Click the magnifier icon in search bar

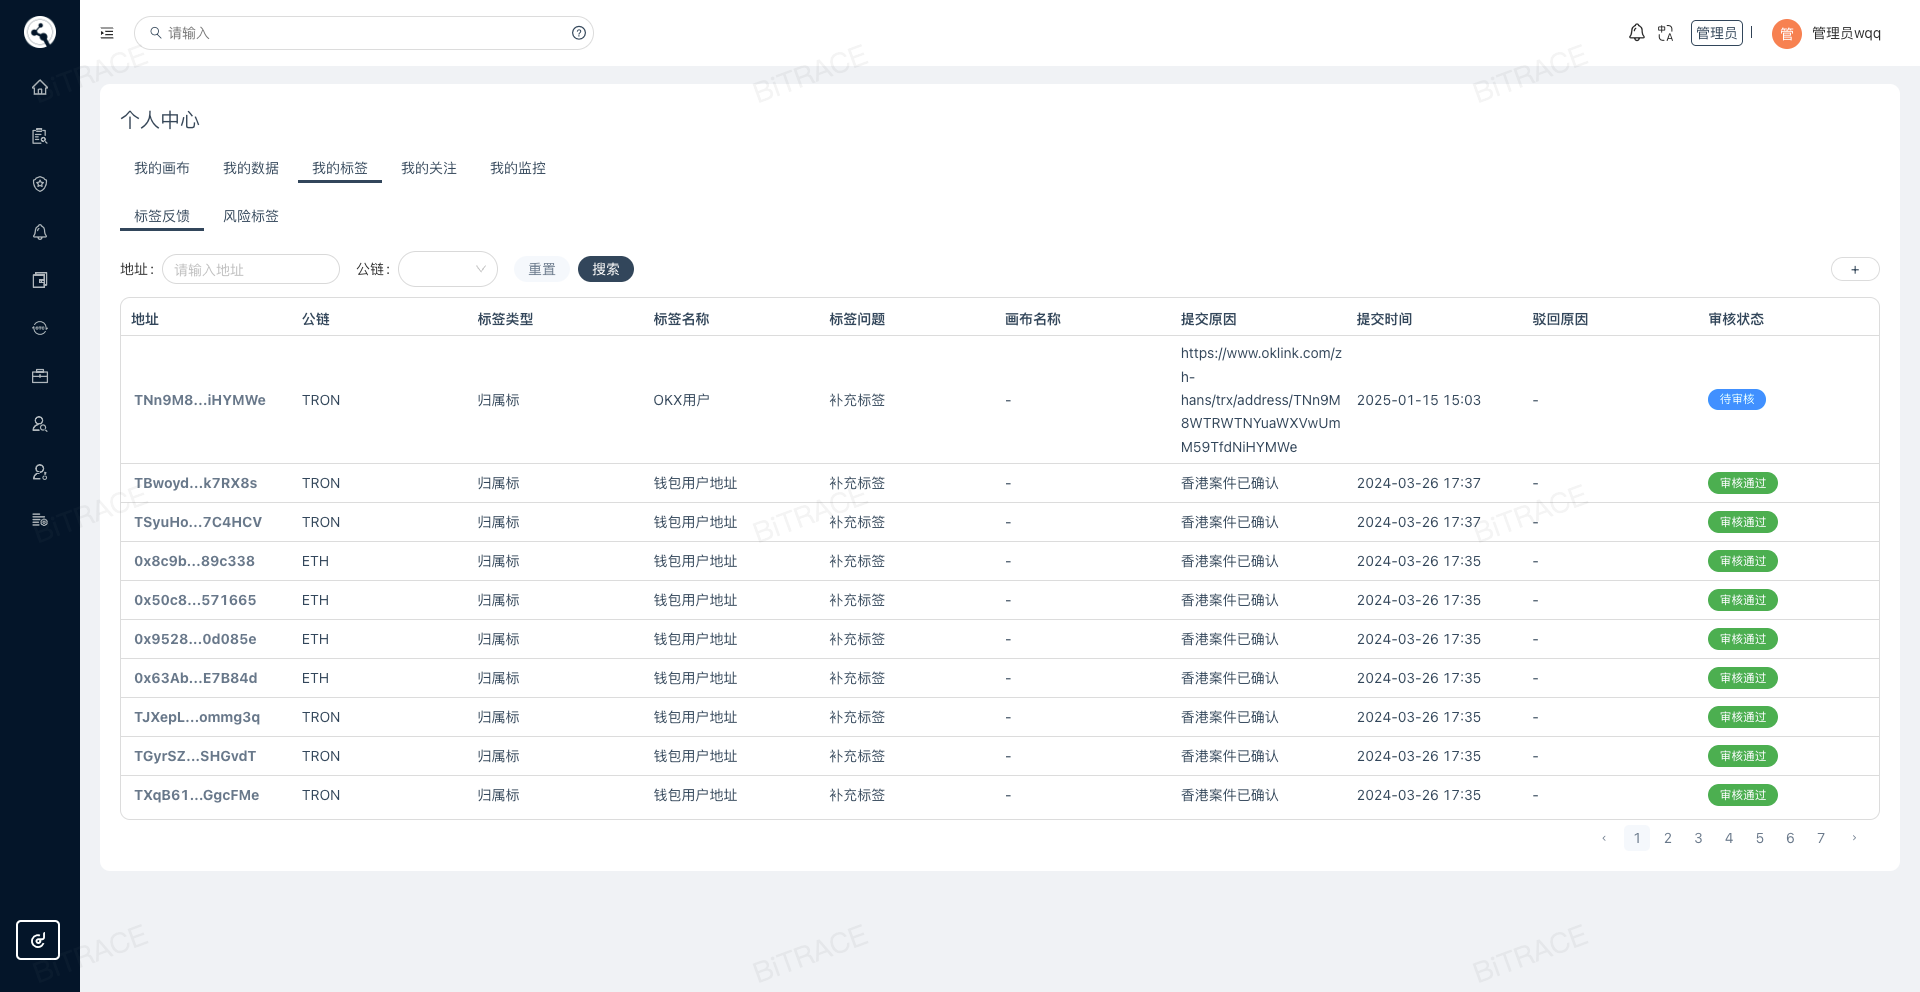(156, 33)
